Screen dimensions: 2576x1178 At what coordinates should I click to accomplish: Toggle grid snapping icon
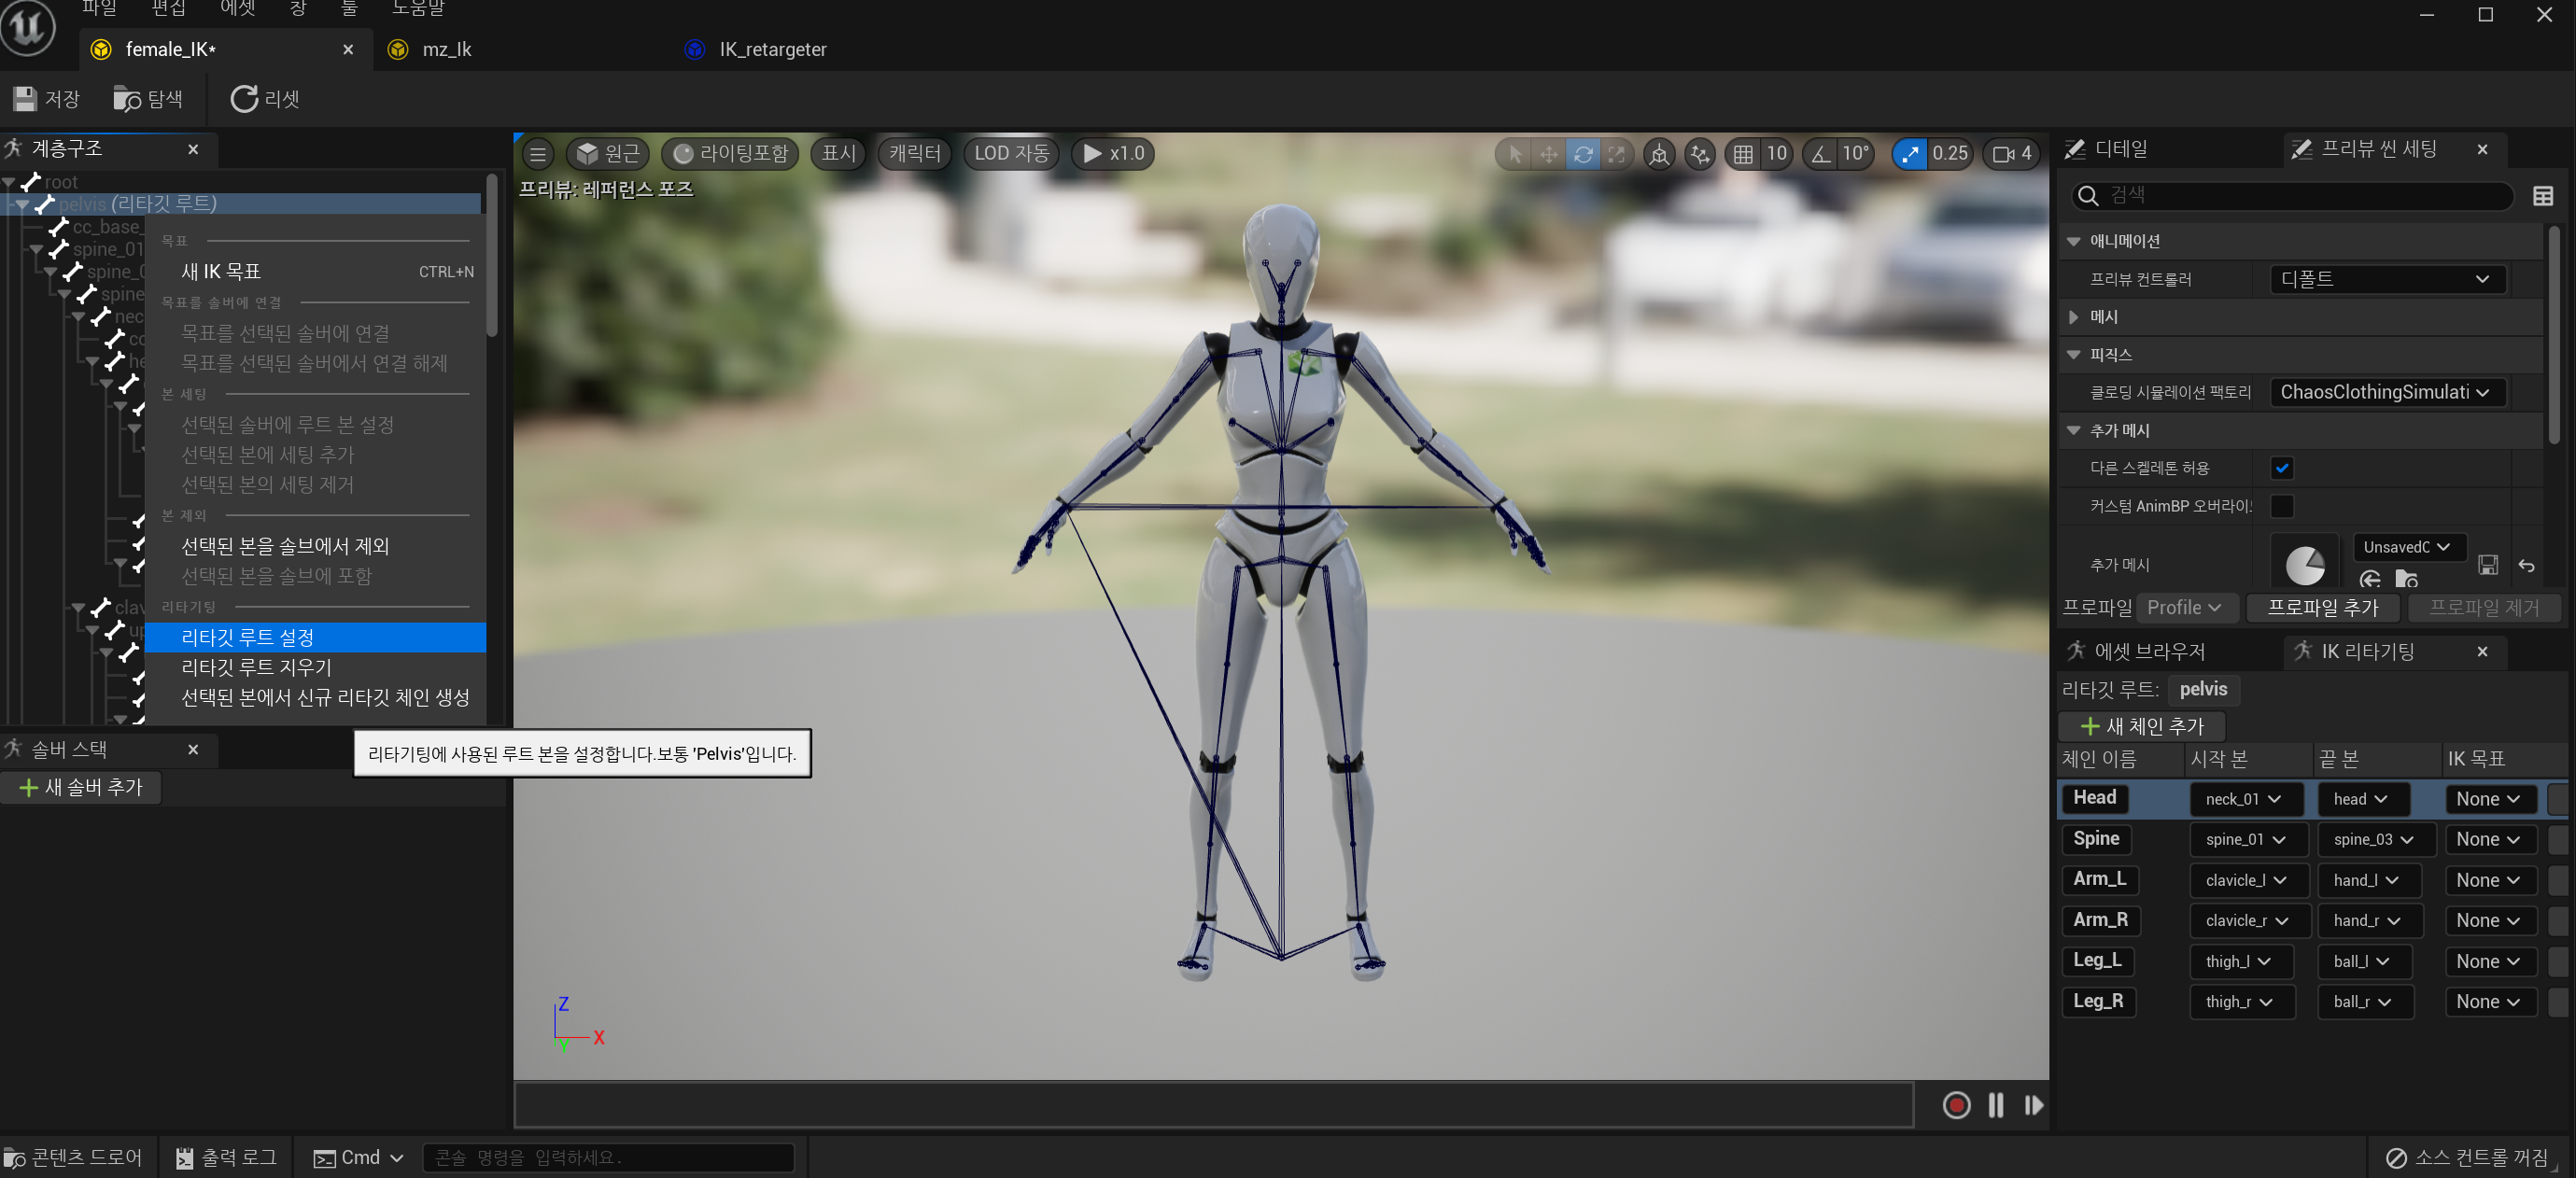pyautogui.click(x=1743, y=154)
